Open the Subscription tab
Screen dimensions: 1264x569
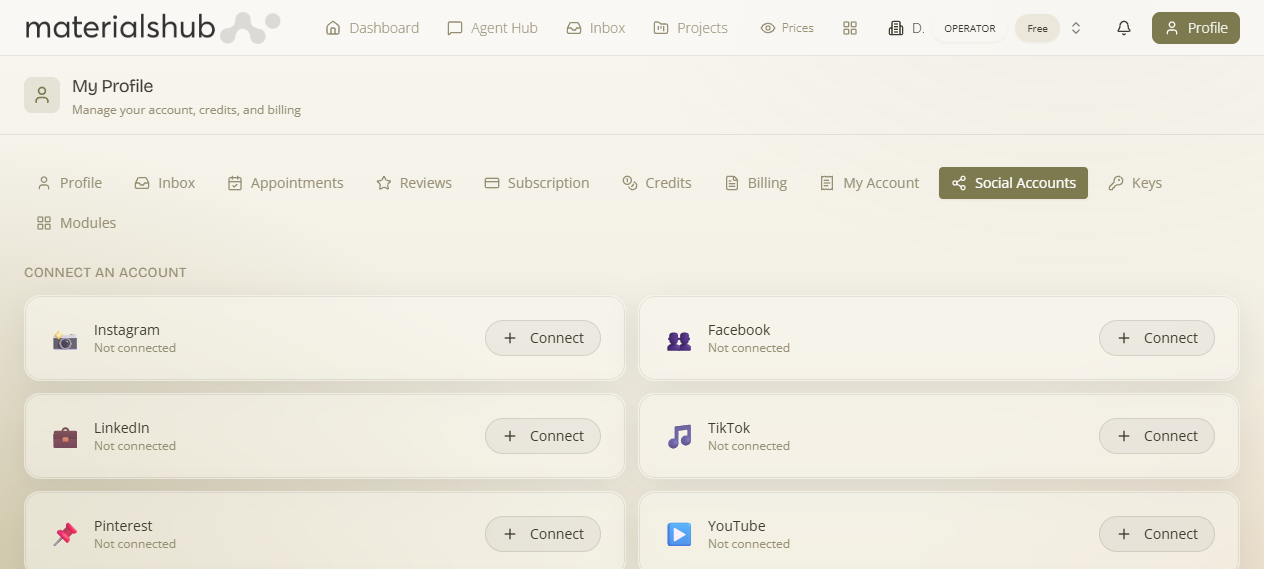(x=537, y=183)
